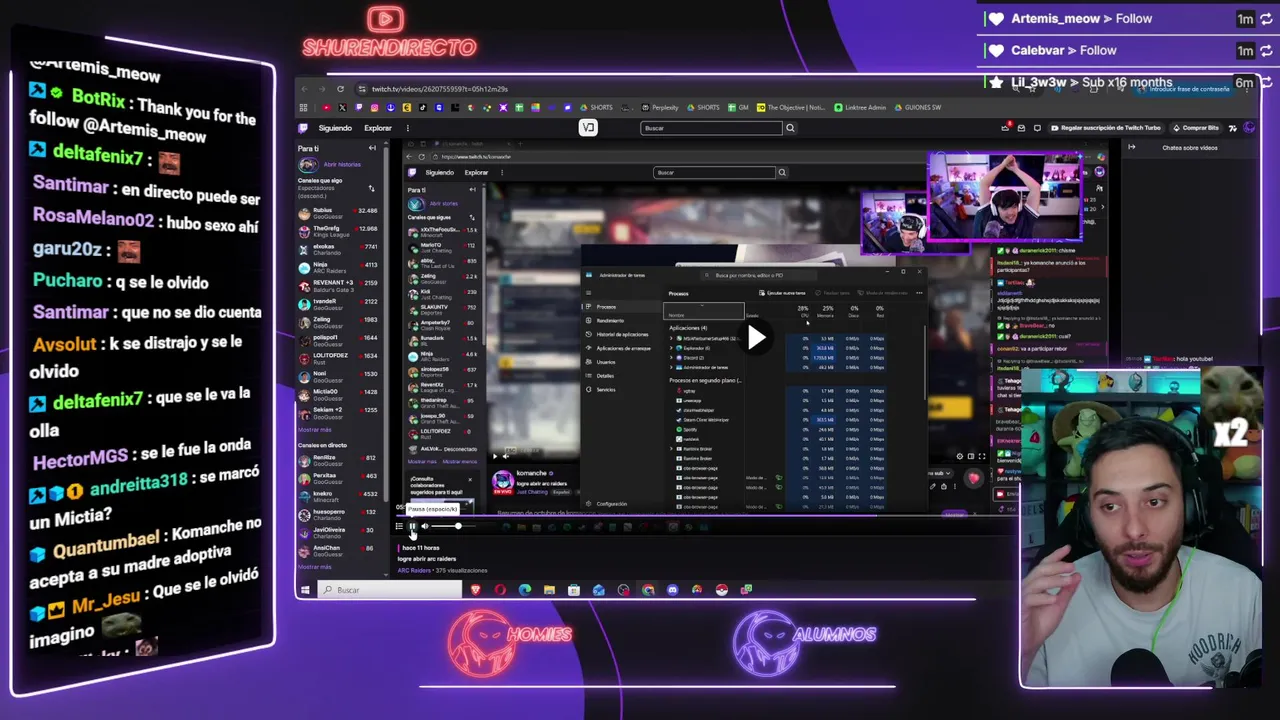Image resolution: width=1280 pixels, height=720 pixels.
Task: Open Microsoft Edge from taskbar
Action: [525, 590]
